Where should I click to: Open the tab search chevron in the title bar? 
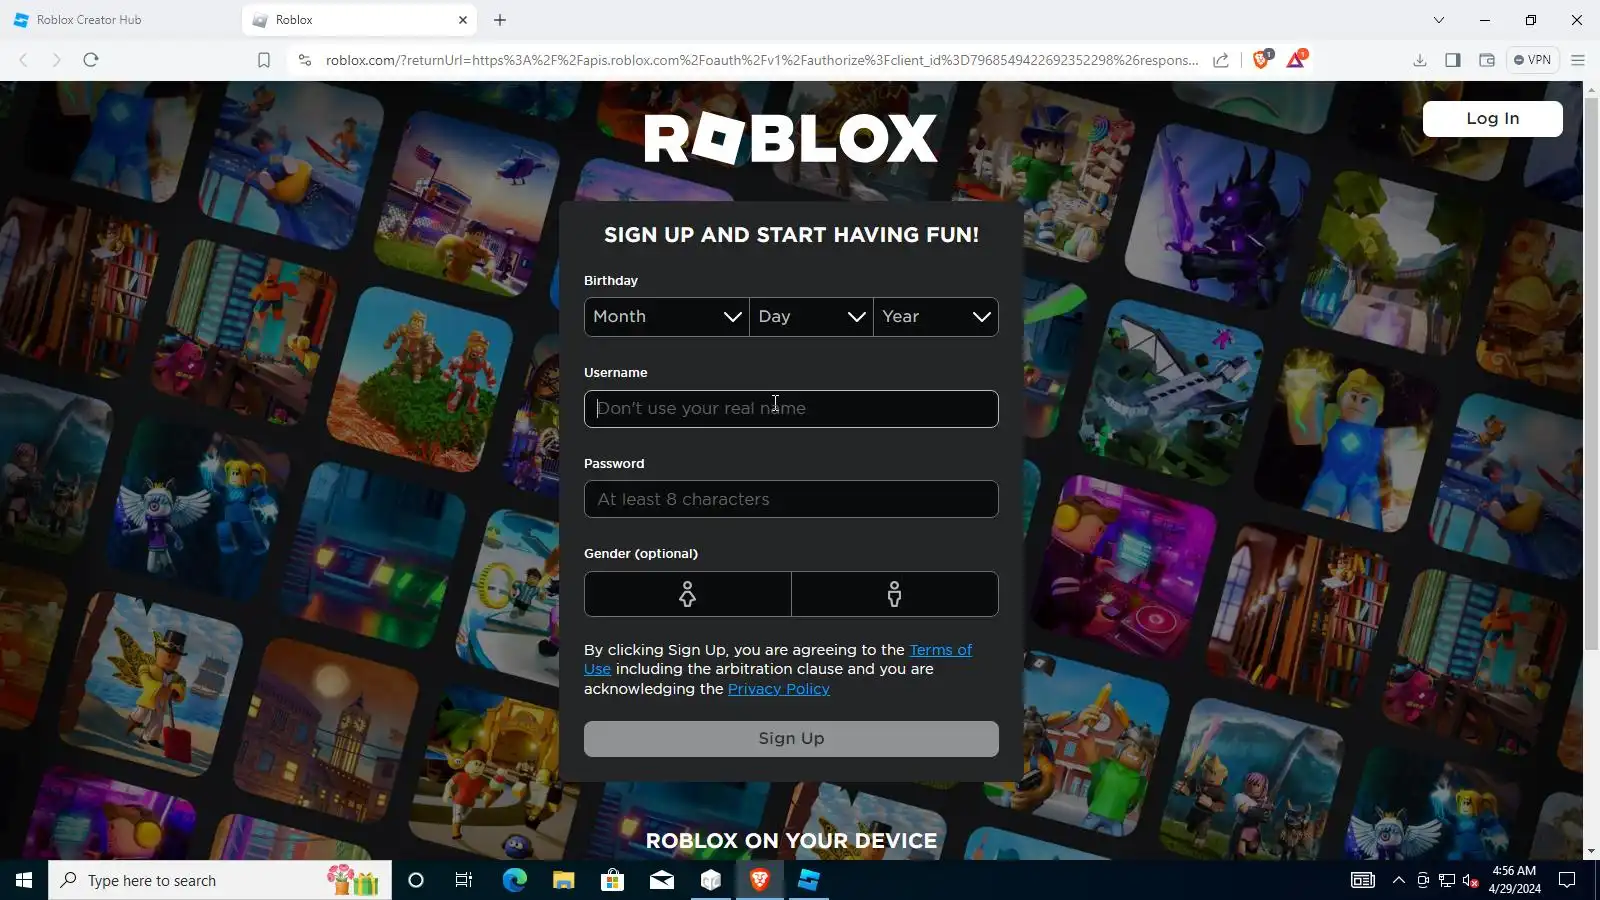point(1439,20)
